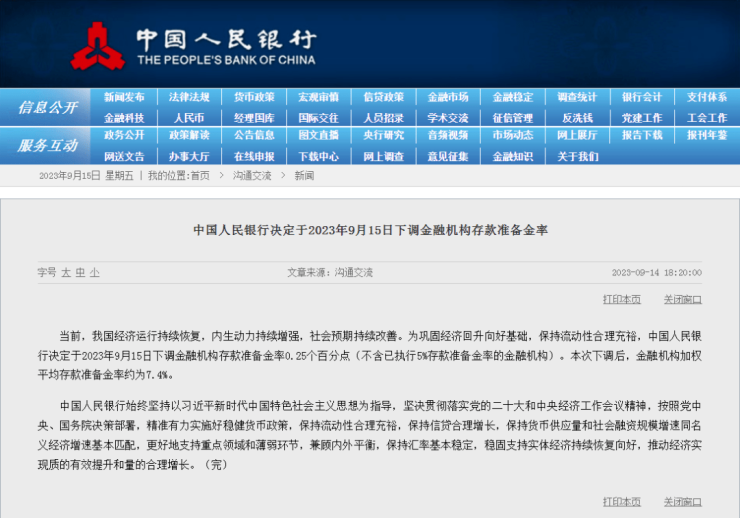
Task: Click bottom 打印本页 print link
Action: pyautogui.click(x=621, y=501)
